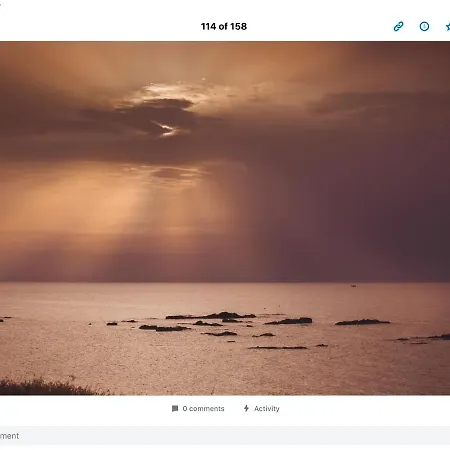Click the tiny boat on the horizon

(x=353, y=286)
